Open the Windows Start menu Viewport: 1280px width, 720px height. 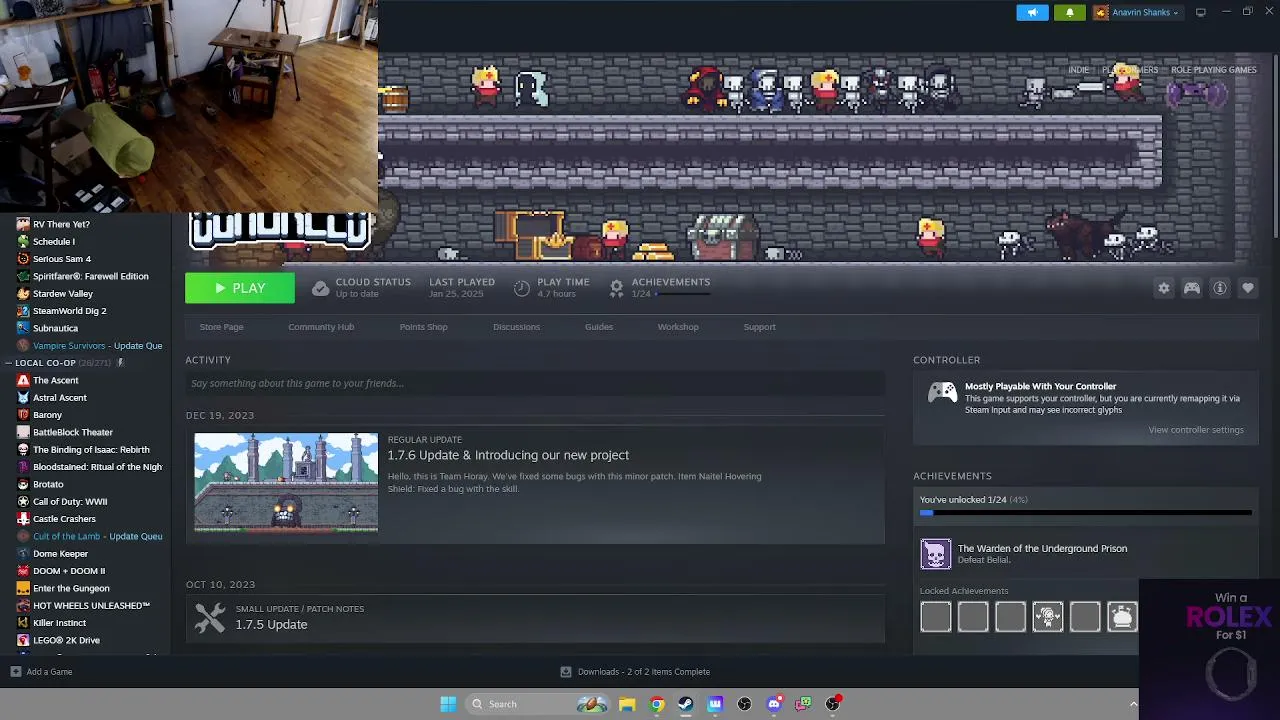(449, 704)
